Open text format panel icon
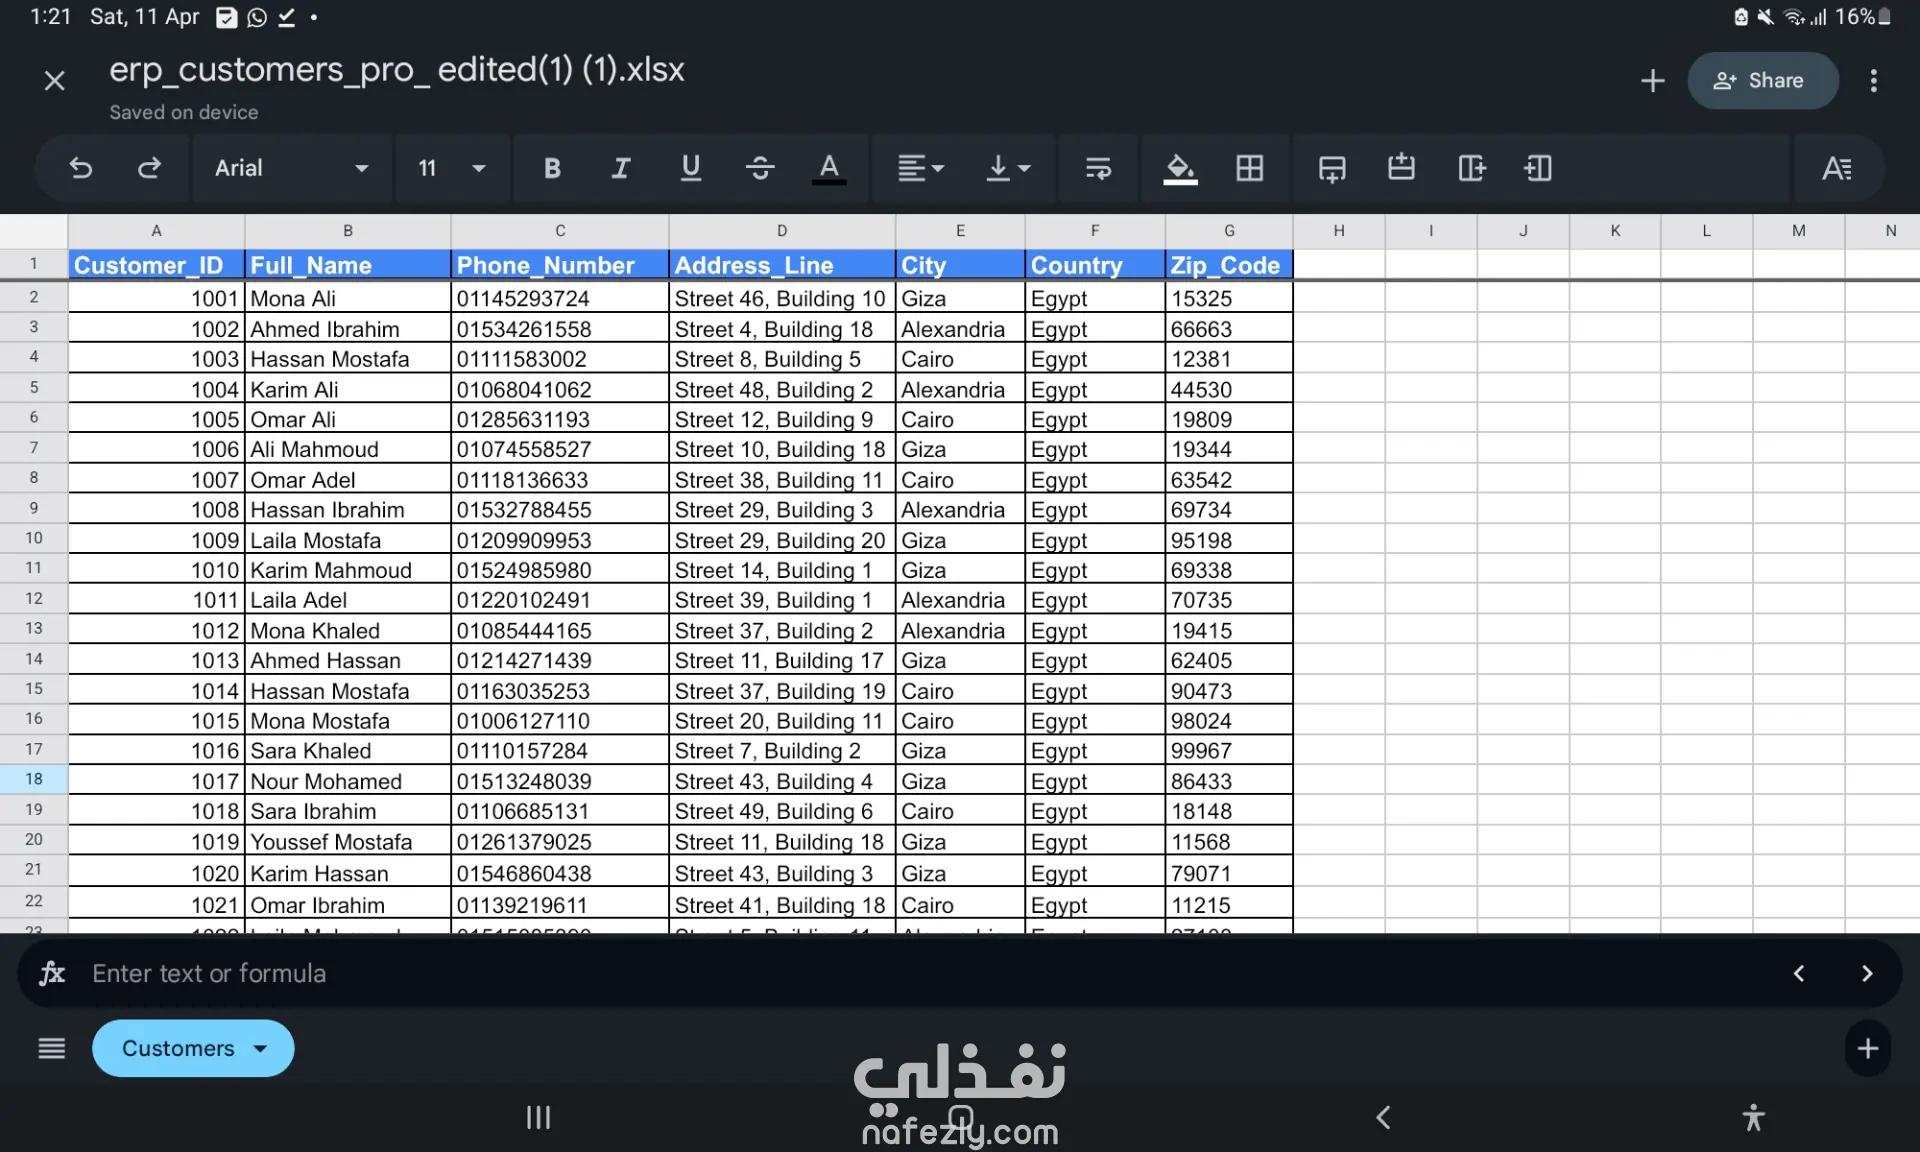The height and width of the screenshot is (1152, 1920). [1836, 168]
